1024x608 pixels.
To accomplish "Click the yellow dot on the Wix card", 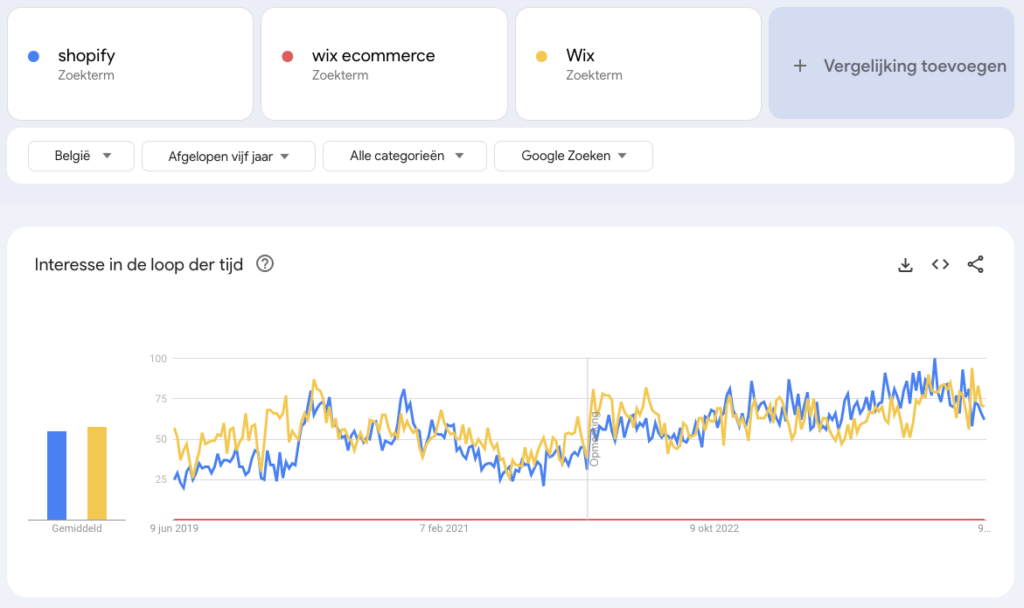I will (544, 55).
